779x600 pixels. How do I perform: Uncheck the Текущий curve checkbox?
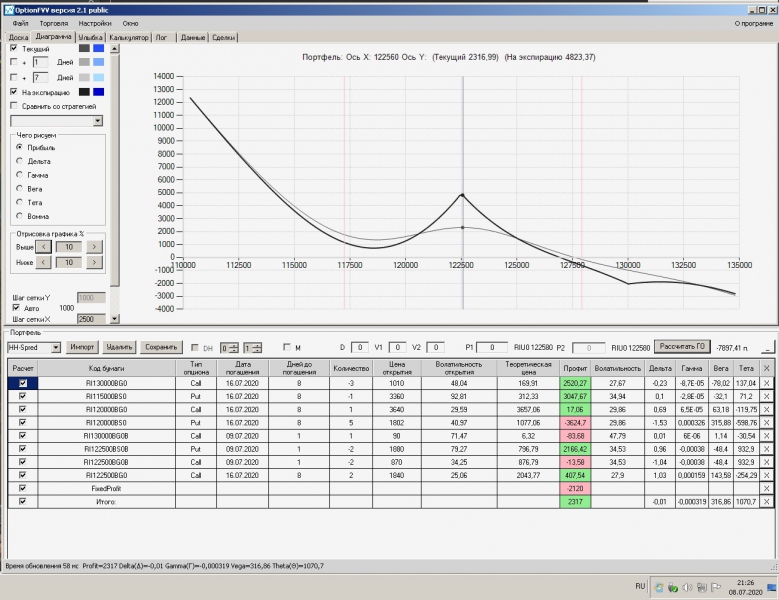[x=14, y=48]
